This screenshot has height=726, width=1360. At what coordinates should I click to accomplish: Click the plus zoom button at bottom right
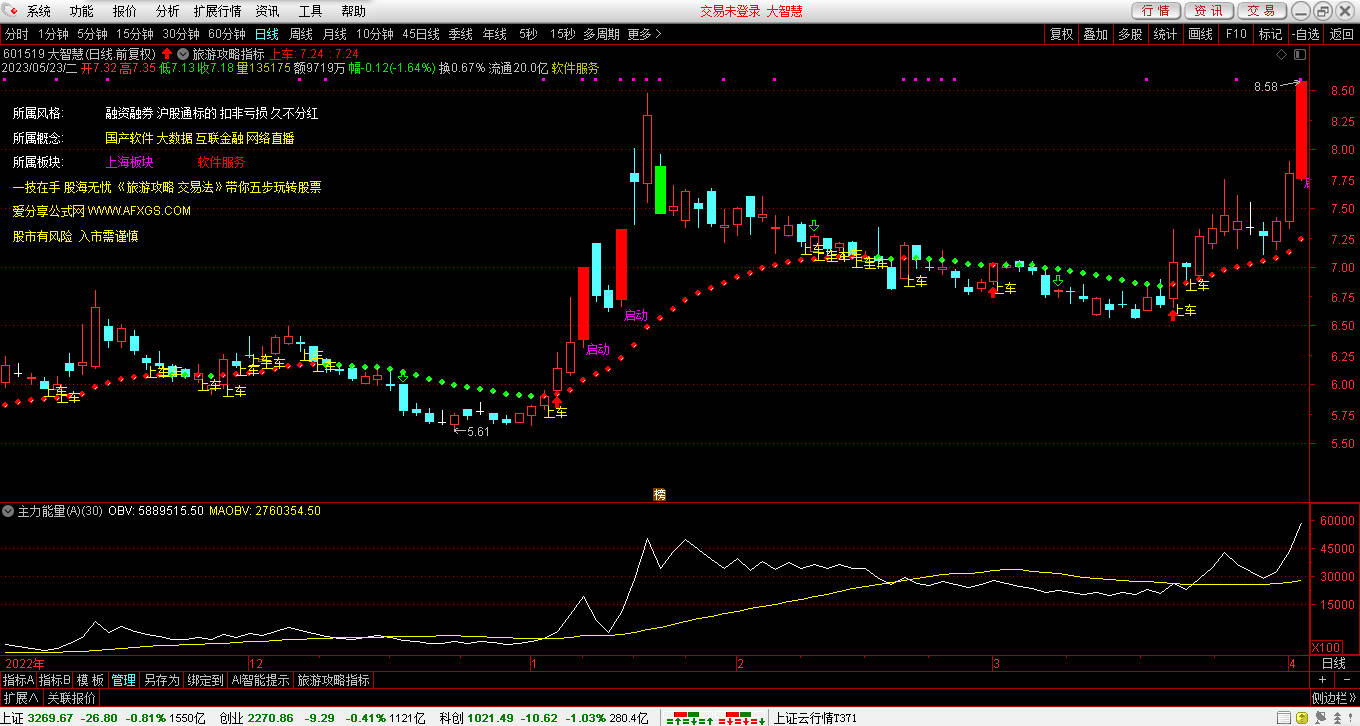(x=1322, y=680)
